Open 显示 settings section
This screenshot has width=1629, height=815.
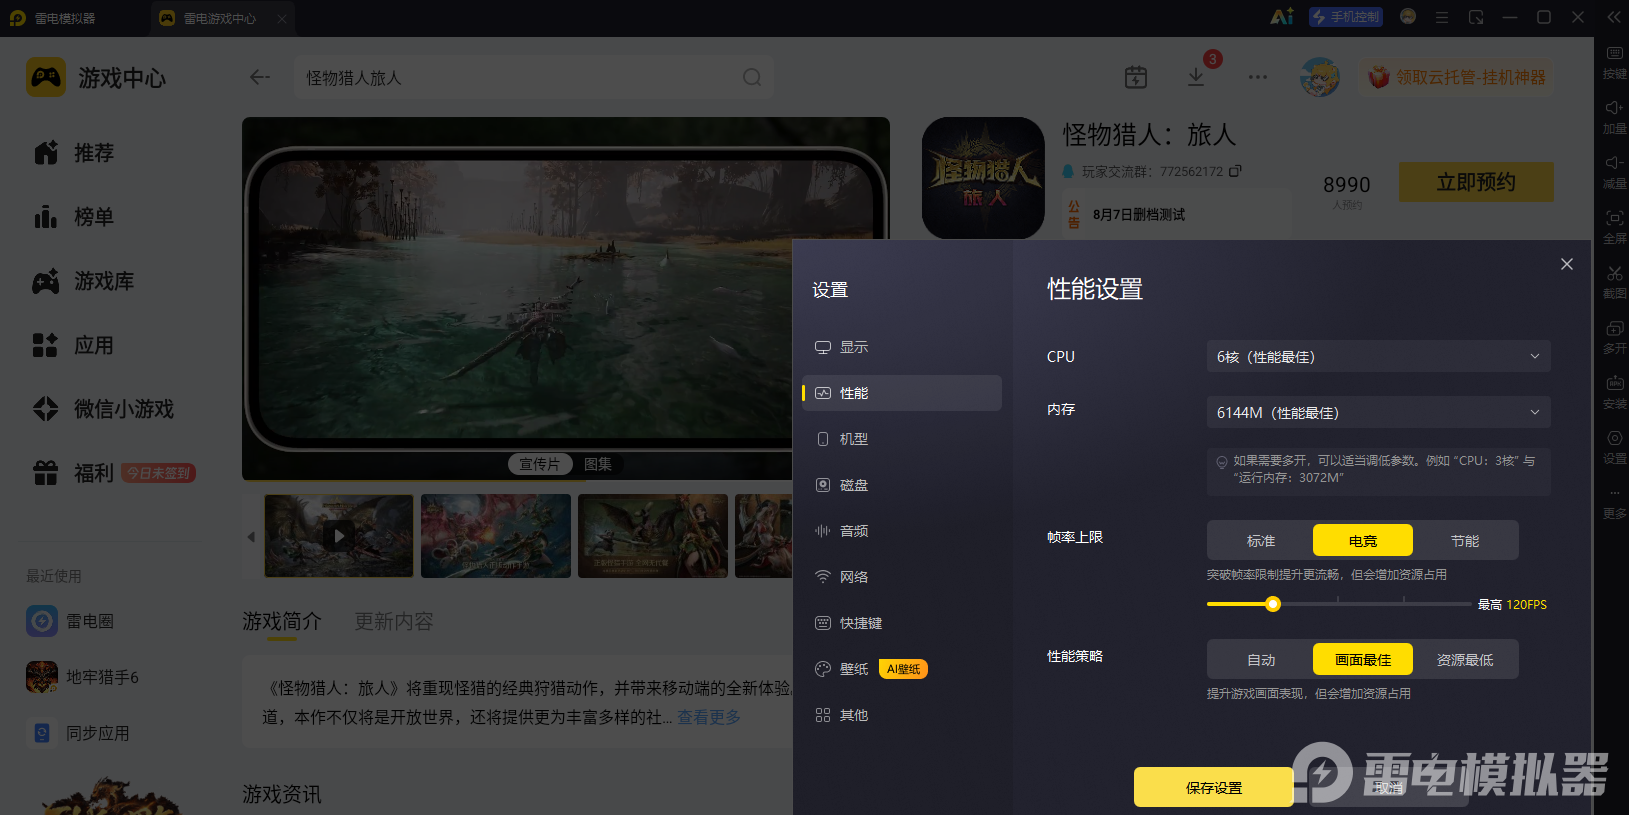(x=902, y=347)
